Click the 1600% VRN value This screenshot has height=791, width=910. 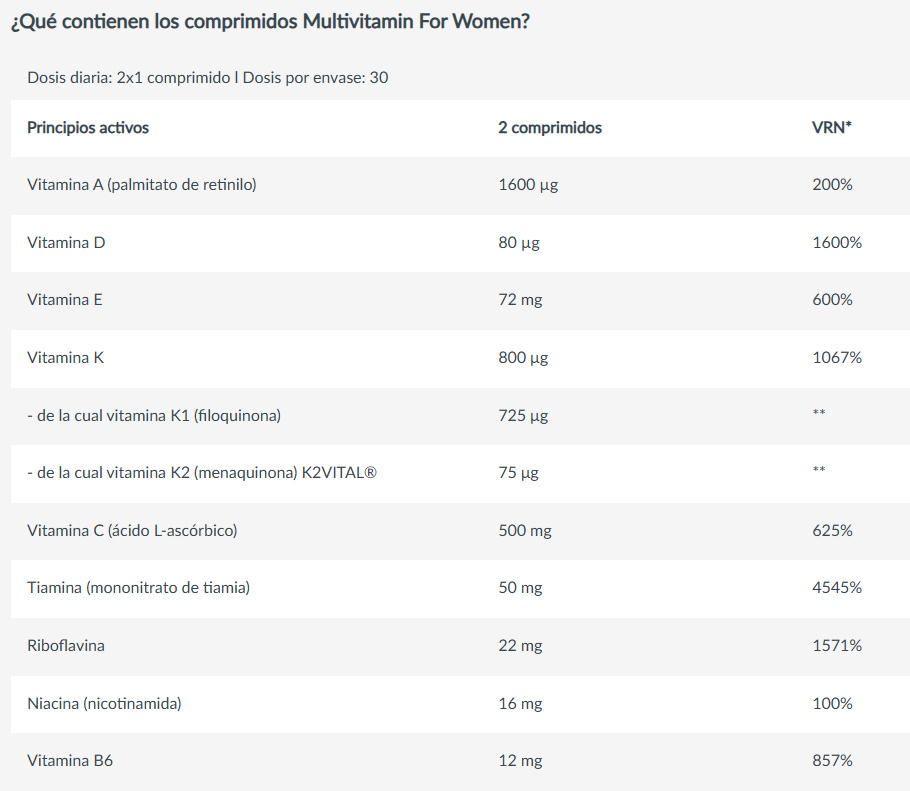click(x=837, y=243)
